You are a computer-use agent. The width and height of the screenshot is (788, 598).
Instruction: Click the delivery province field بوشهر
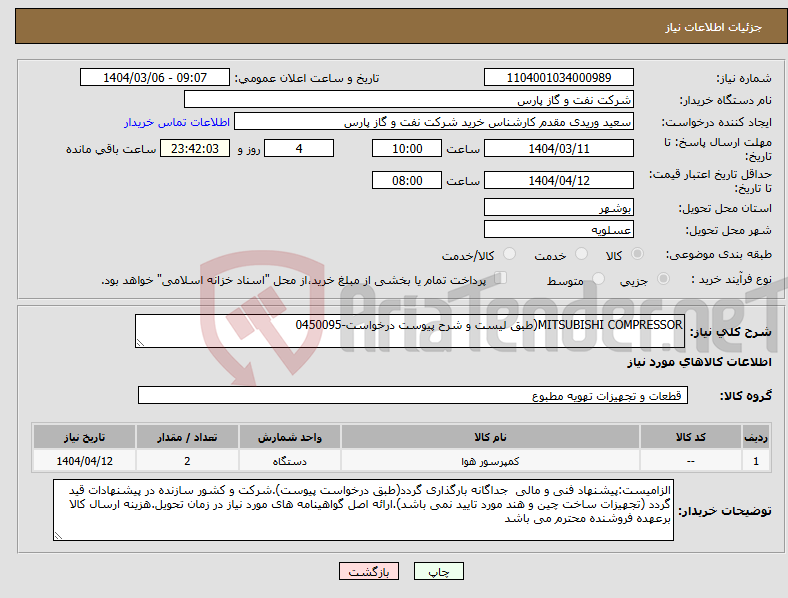[x=558, y=208]
